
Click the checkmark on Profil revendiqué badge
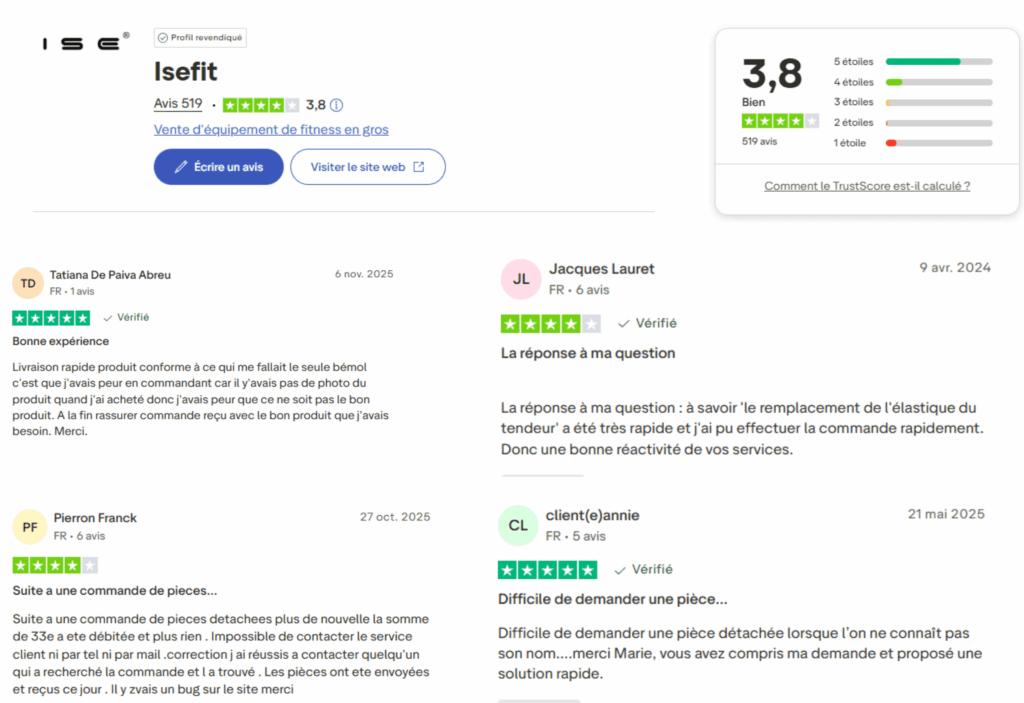163,36
